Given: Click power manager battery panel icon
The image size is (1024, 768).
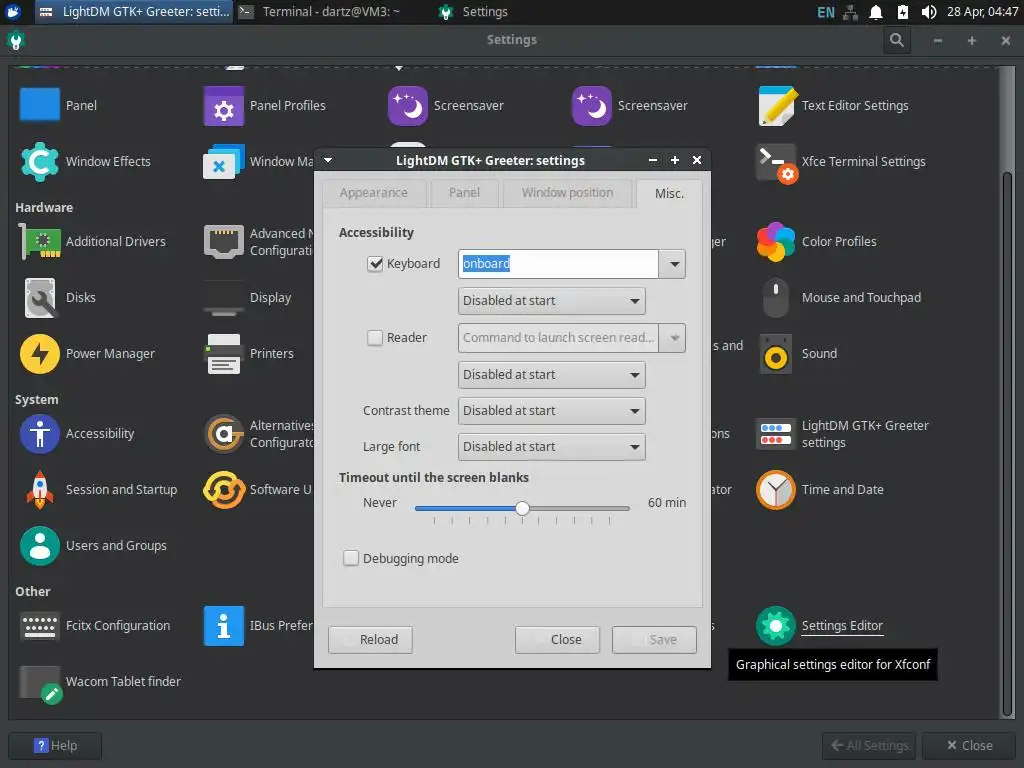Looking at the screenshot, I should [902, 12].
